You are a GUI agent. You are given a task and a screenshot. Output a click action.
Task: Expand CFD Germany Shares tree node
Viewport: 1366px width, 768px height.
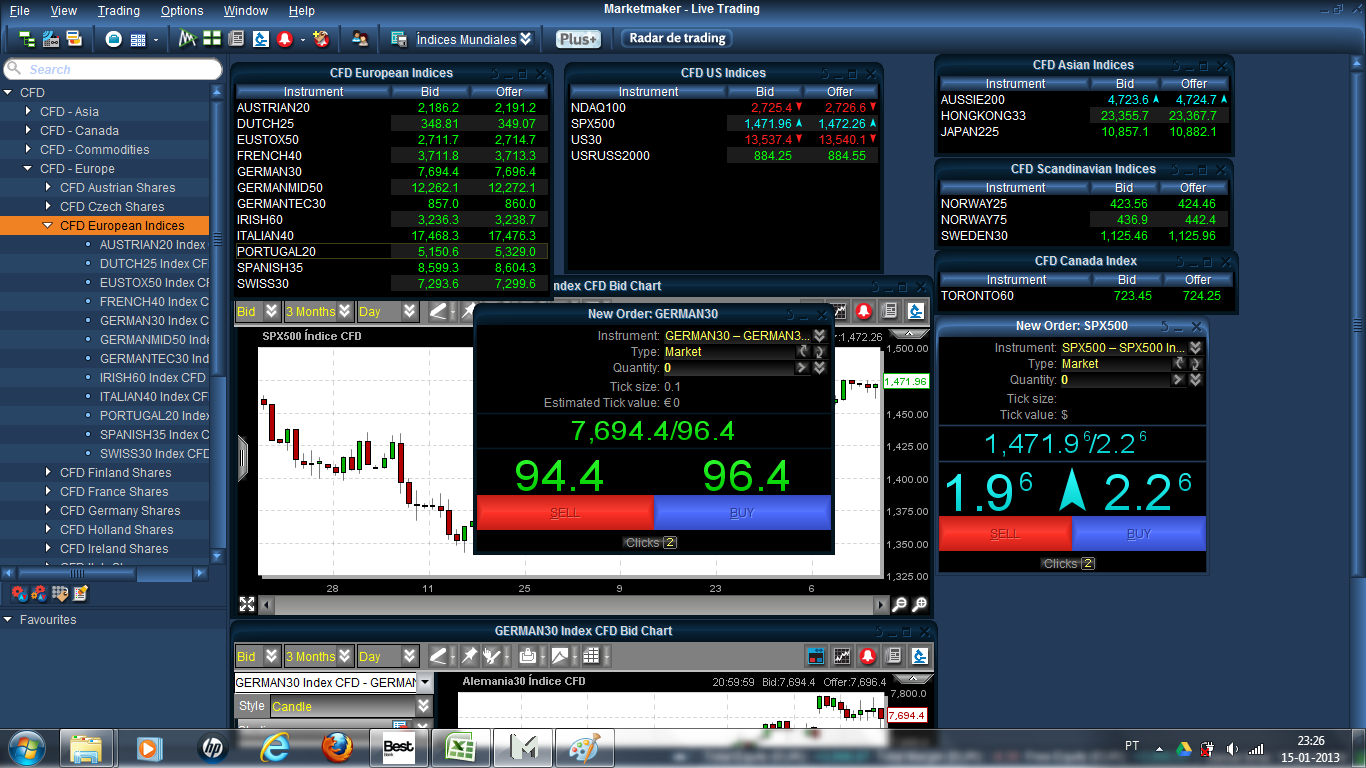(48, 510)
